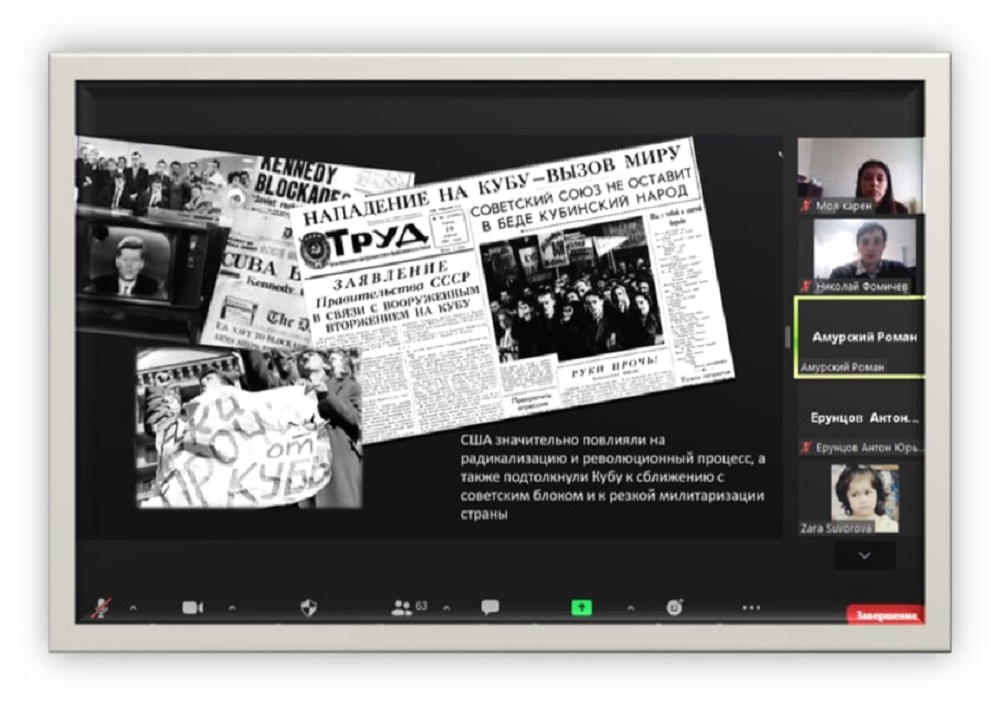
Task: Expand audio settings arrow next to microphone
Action: click(x=133, y=607)
